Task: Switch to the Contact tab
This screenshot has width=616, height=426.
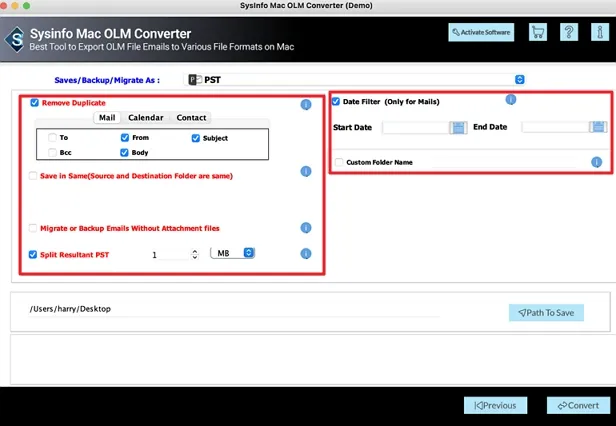Action: tap(191, 118)
